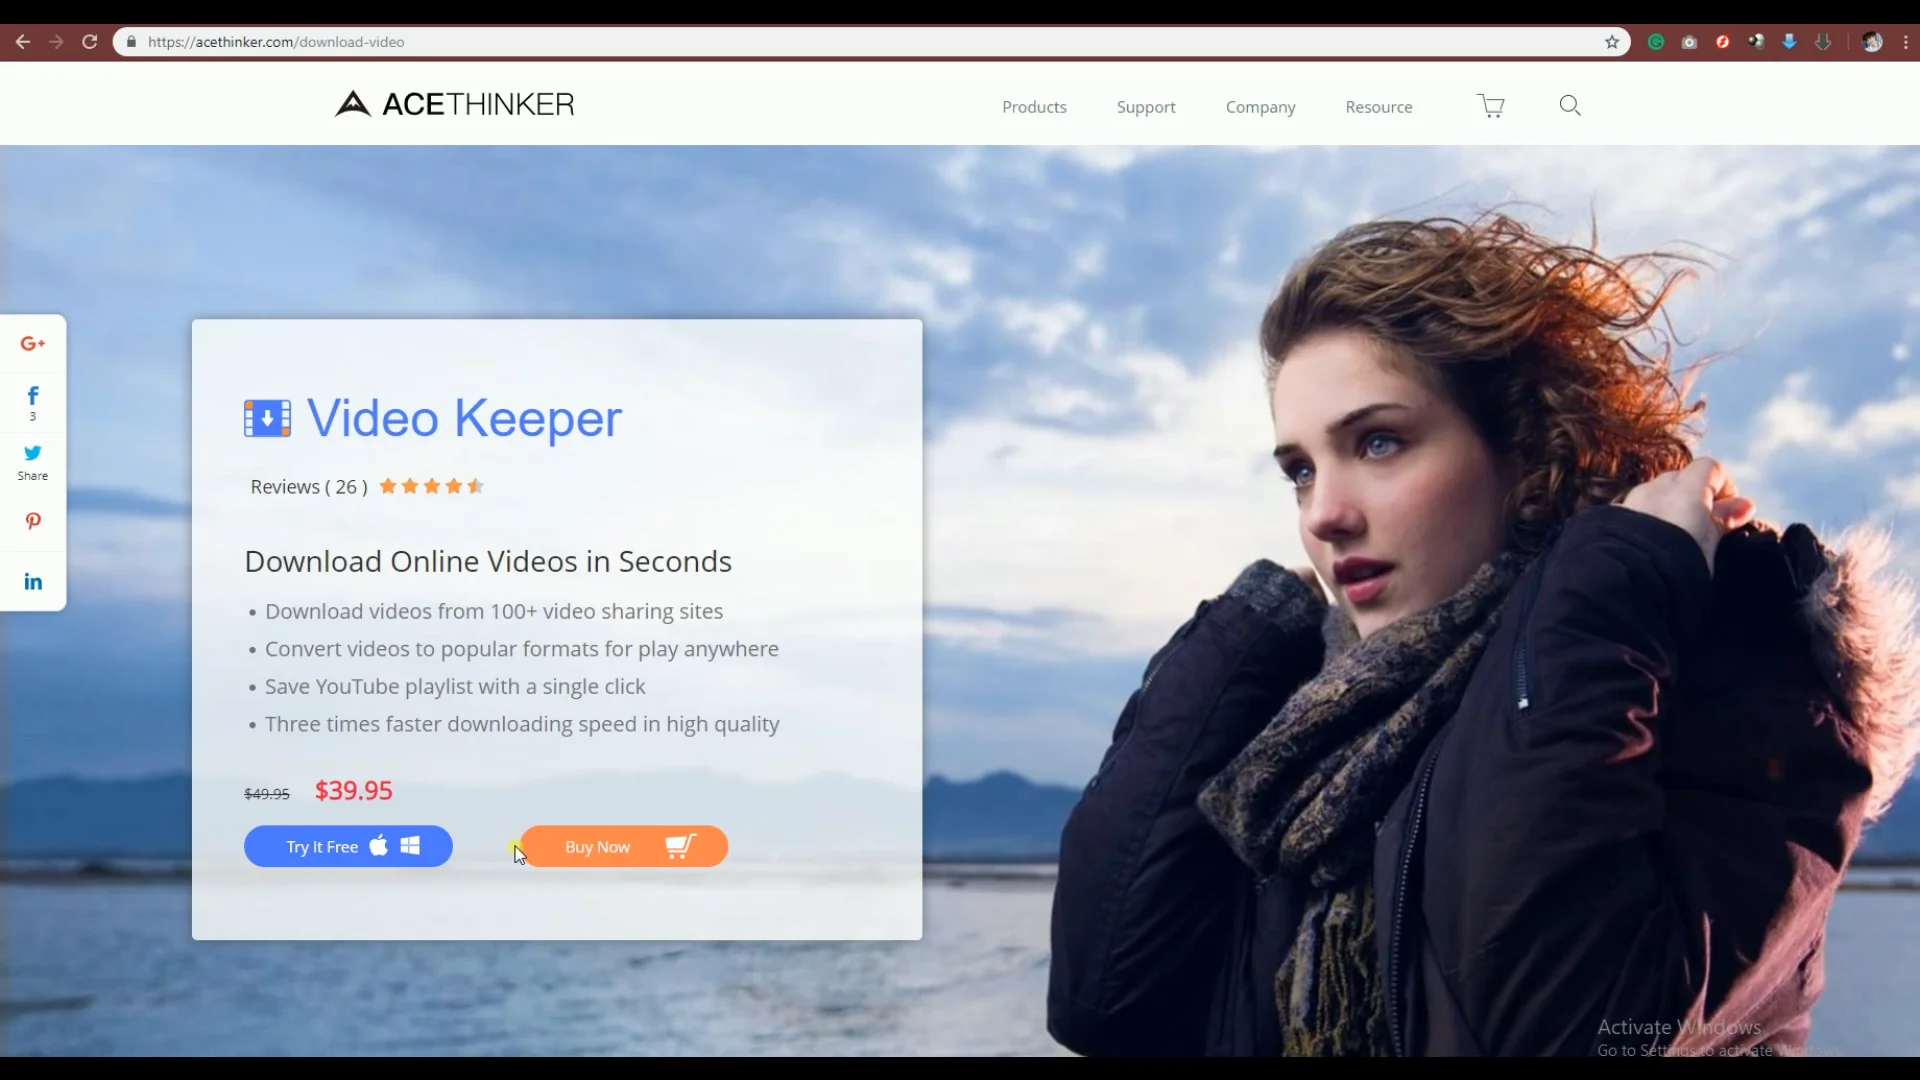Click the $39.95 price text
The image size is (1920, 1080).
click(x=354, y=790)
